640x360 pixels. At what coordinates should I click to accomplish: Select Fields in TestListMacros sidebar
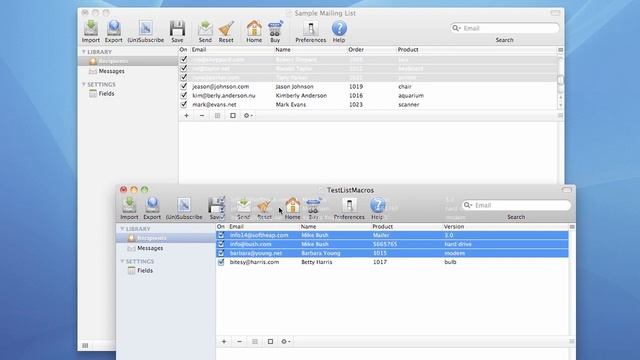(145, 270)
